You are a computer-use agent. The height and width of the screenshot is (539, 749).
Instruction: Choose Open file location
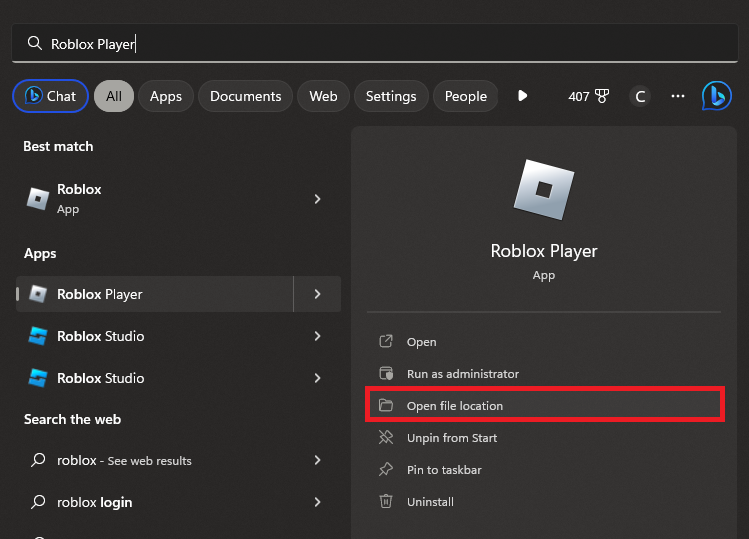455,406
